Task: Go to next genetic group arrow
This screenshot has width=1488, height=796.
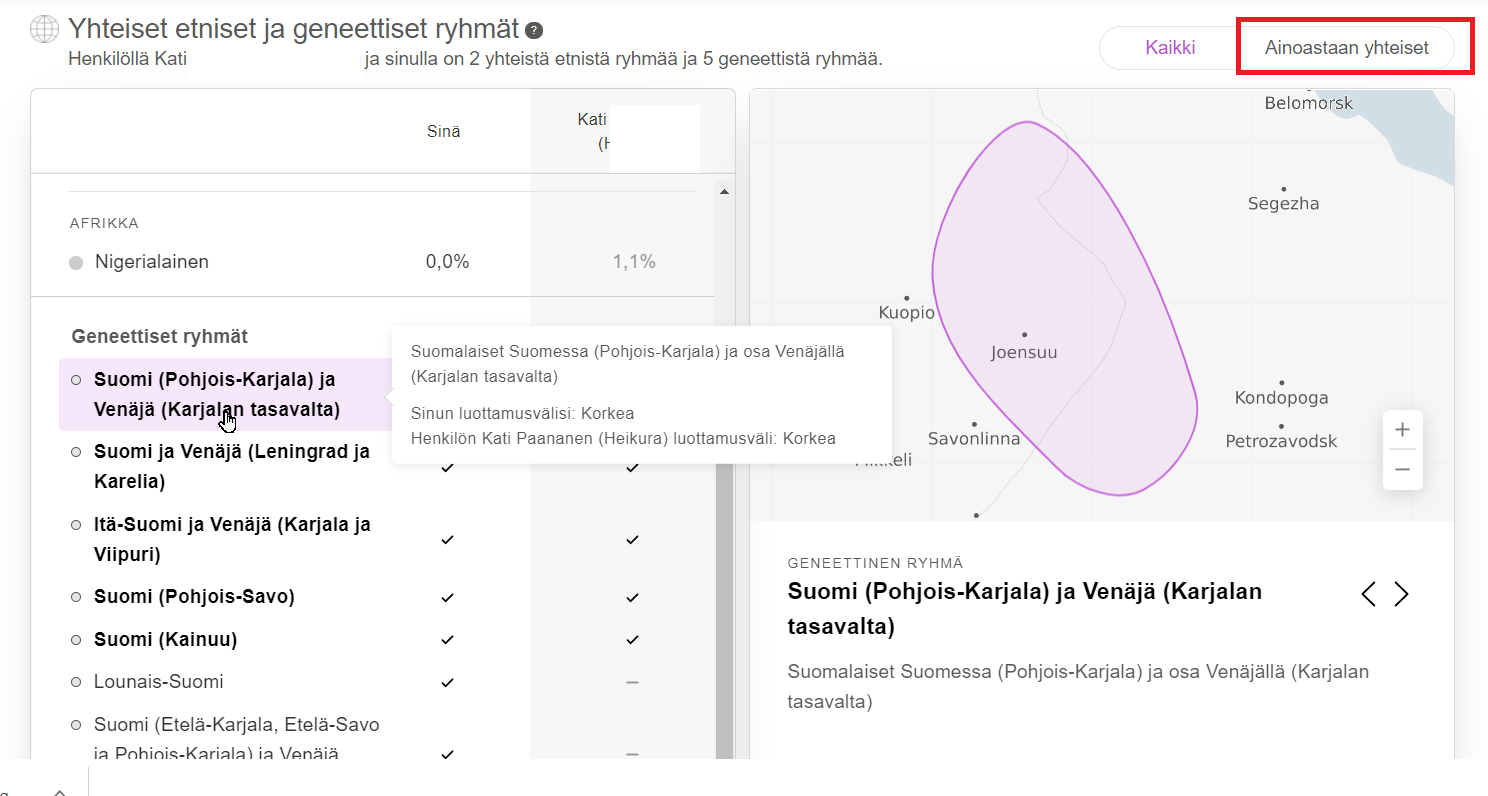Action: [1401, 594]
